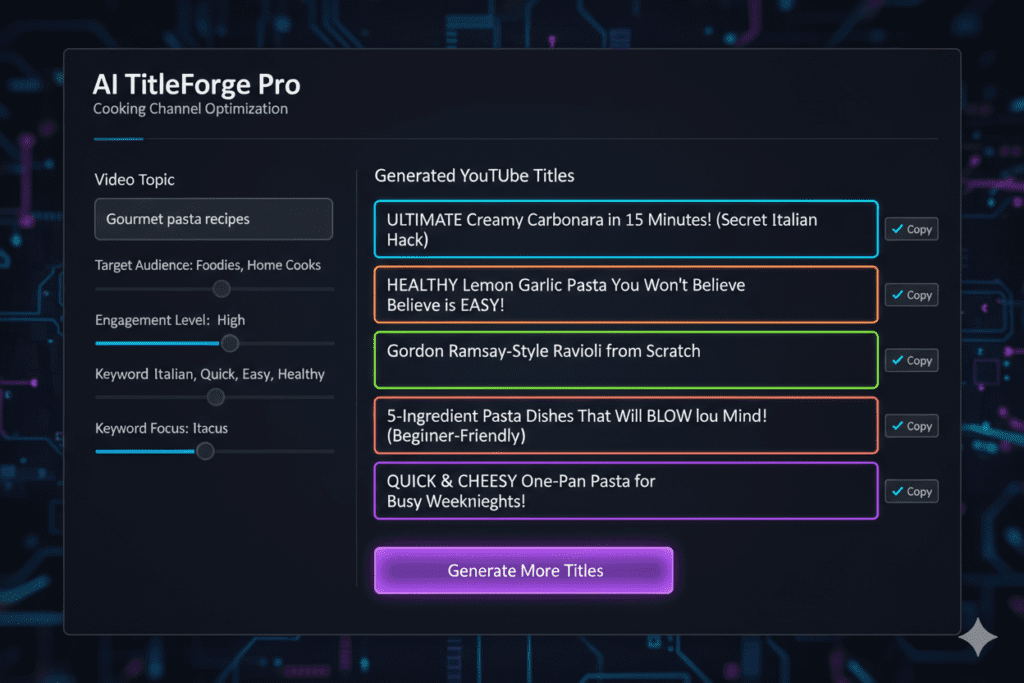1024x683 pixels.
Task: Click the Generated YouTube Titles header
Action: pos(474,175)
